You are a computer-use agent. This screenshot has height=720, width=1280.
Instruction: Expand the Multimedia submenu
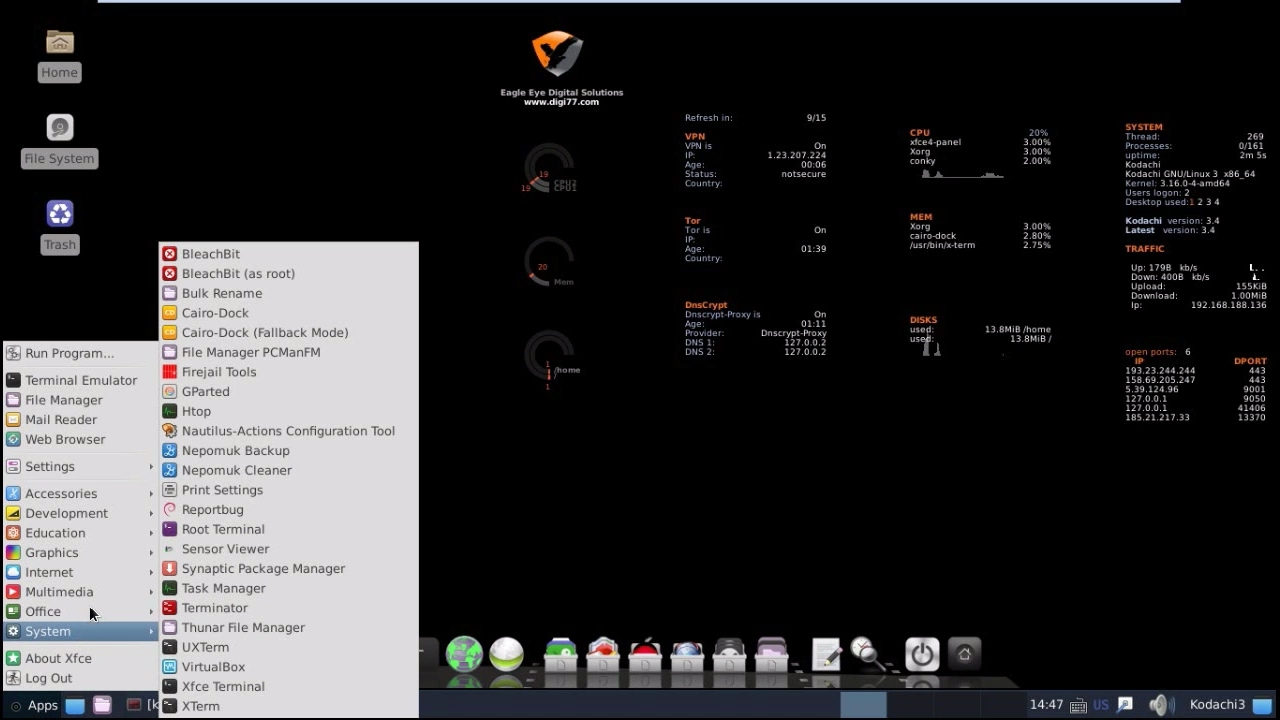(x=81, y=592)
